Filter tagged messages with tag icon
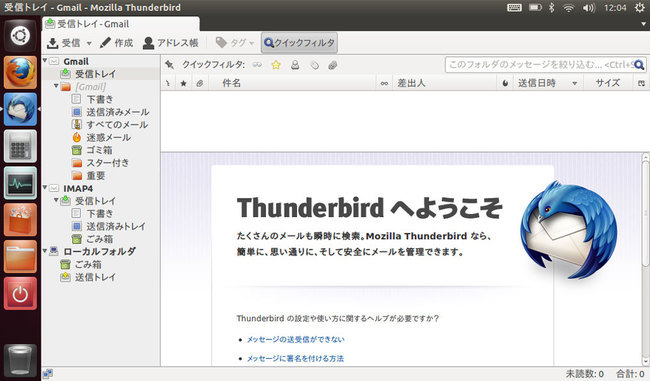 point(315,65)
